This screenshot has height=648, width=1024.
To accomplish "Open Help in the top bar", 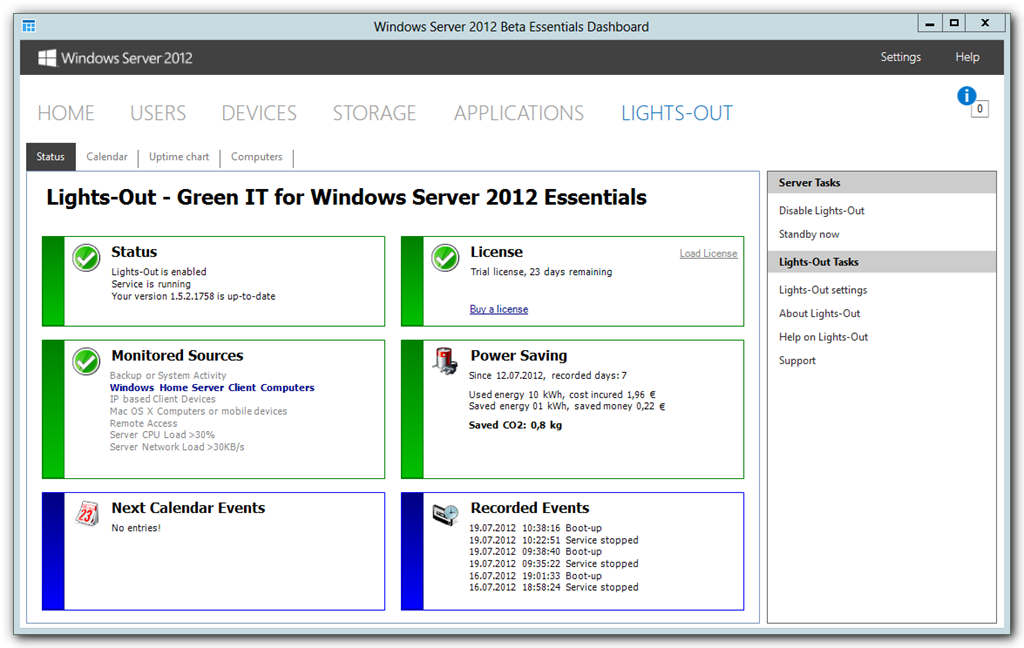I will coord(967,57).
